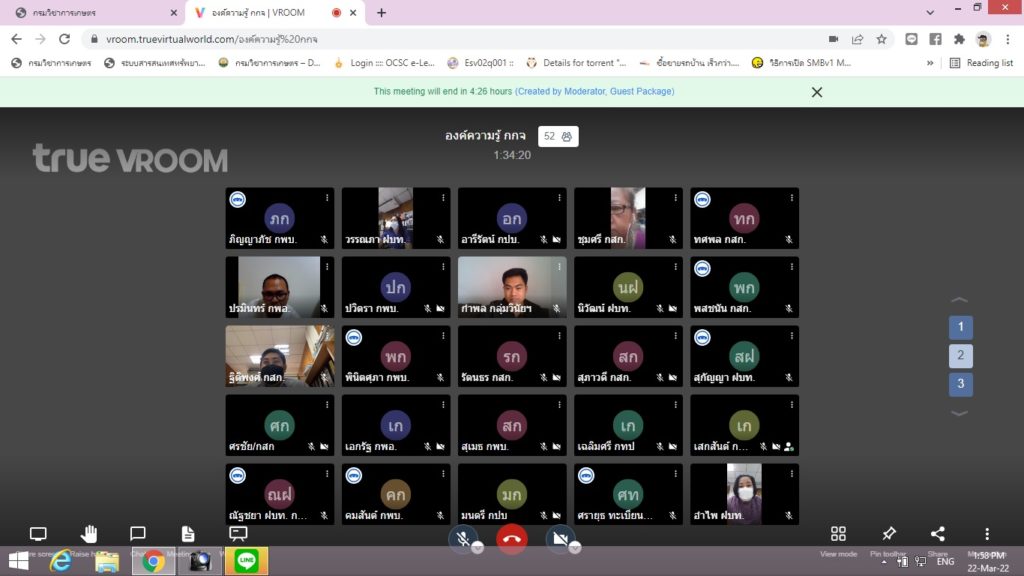
Task: Dismiss the meeting-will-end banner with X
Action: 817,92
